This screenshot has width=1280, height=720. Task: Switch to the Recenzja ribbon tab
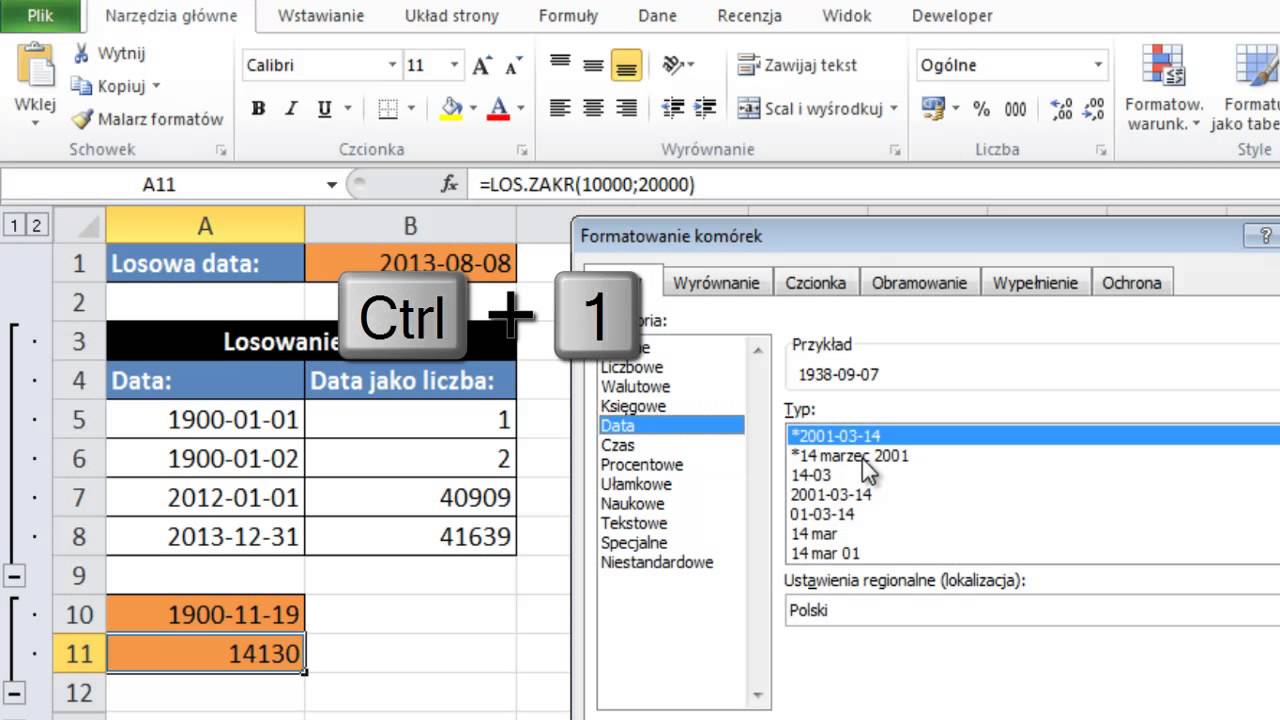[x=749, y=16]
